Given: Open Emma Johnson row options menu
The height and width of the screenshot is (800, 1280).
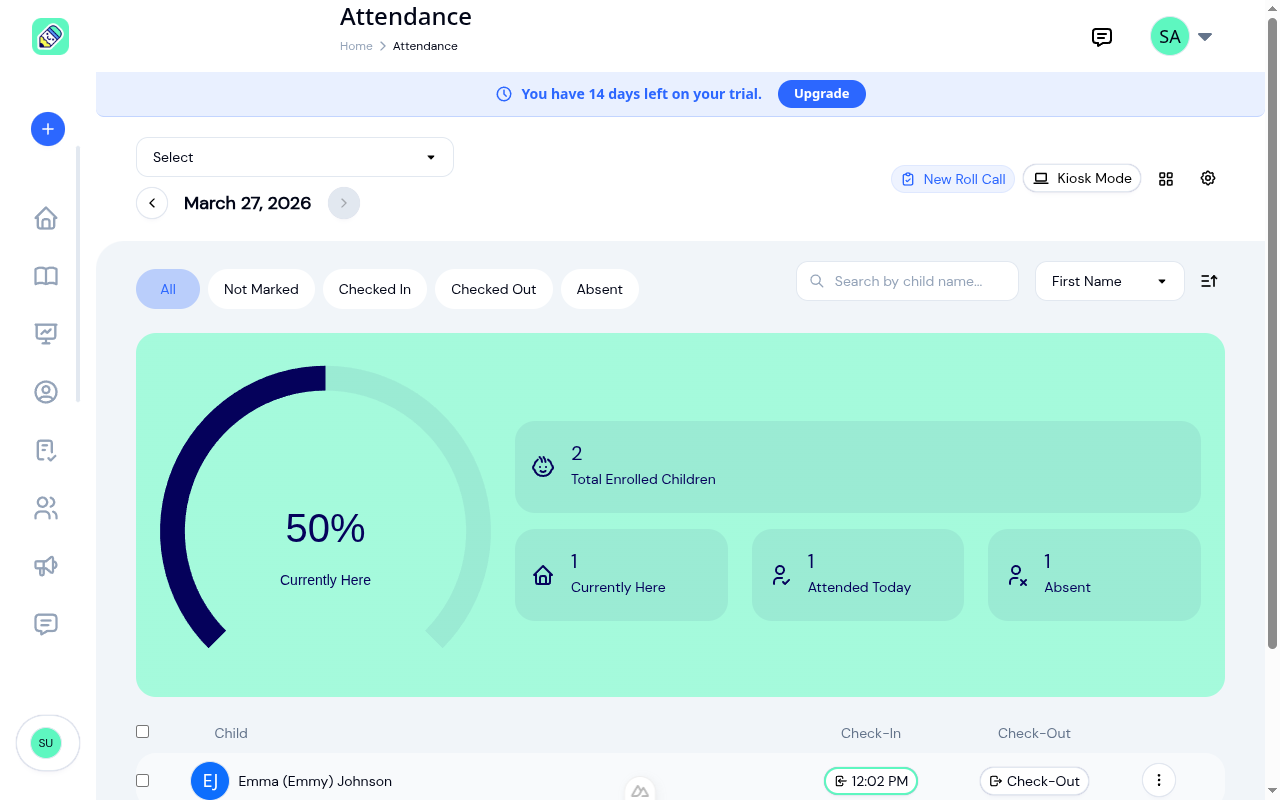Looking at the screenshot, I should [1159, 780].
